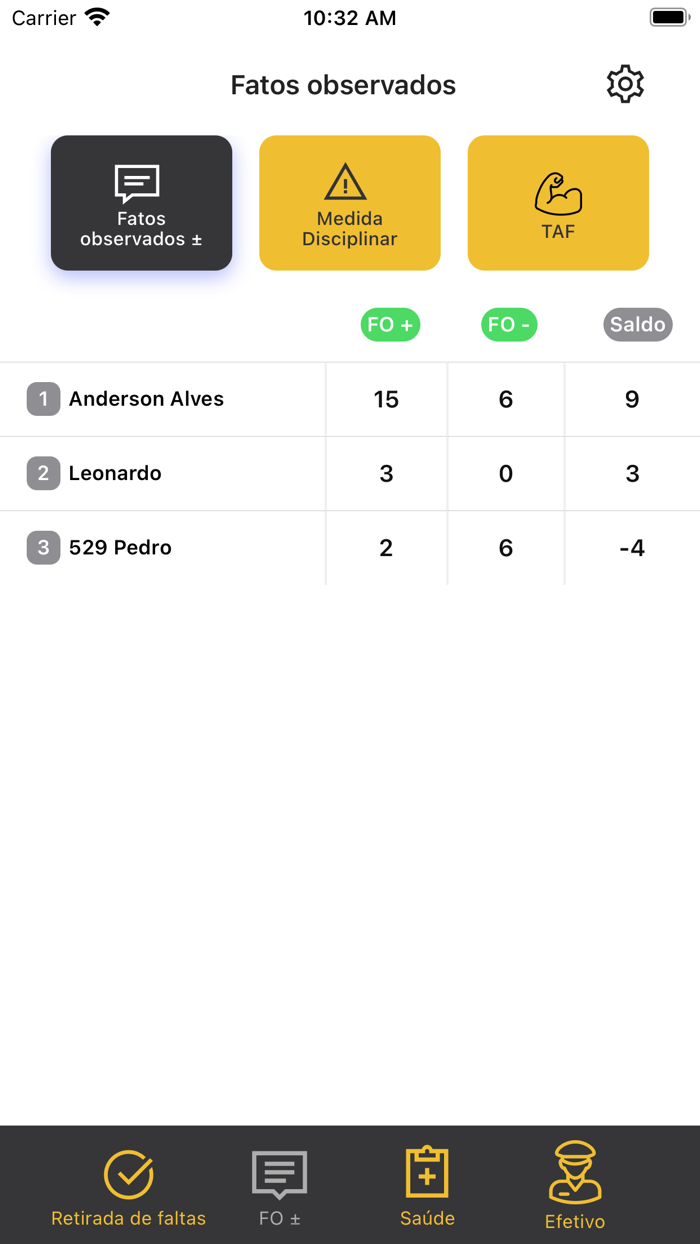
Task: Sort by the FO + column badge
Action: point(390,325)
